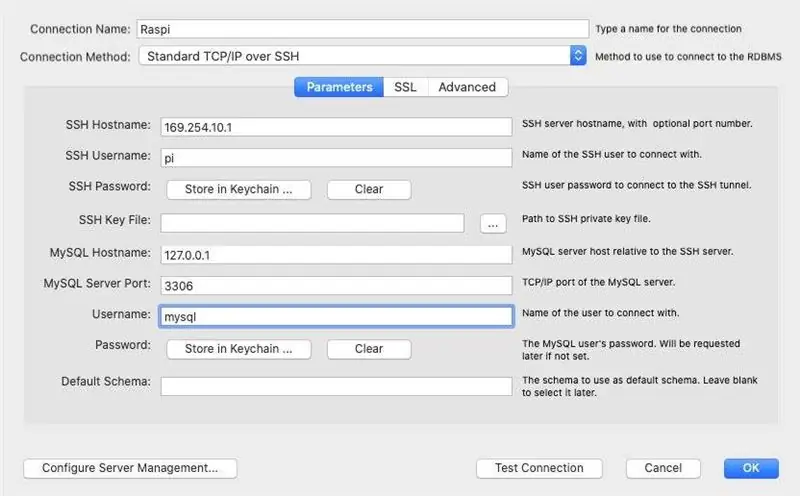Select the SSH Username field
The image size is (800, 496).
coord(336,158)
